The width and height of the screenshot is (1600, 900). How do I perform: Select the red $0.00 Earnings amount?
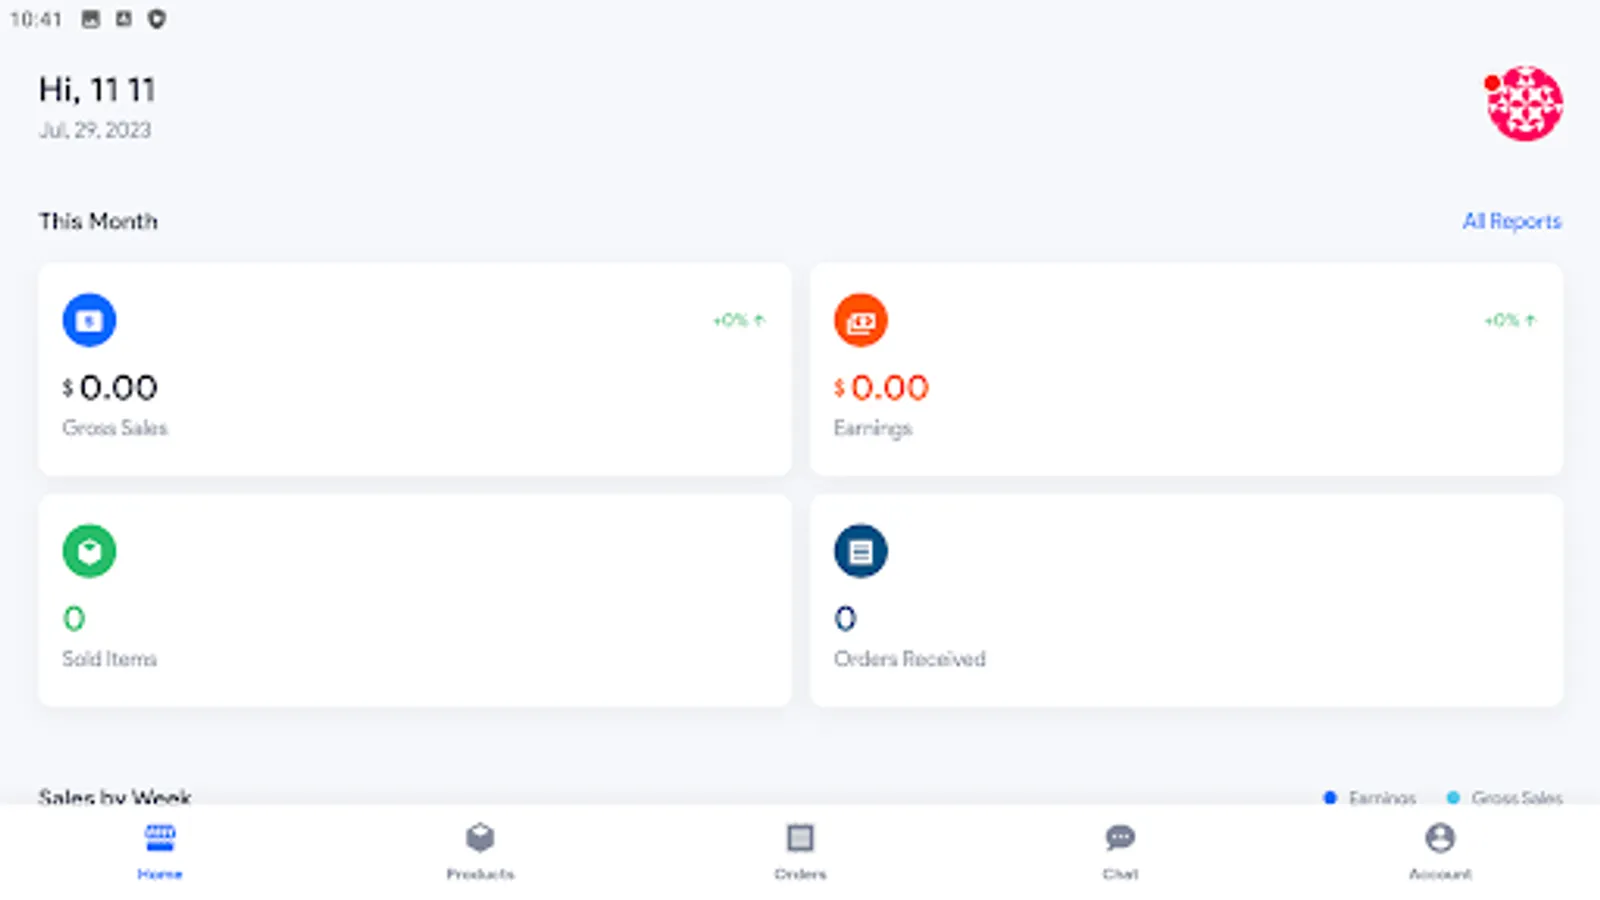click(882, 388)
